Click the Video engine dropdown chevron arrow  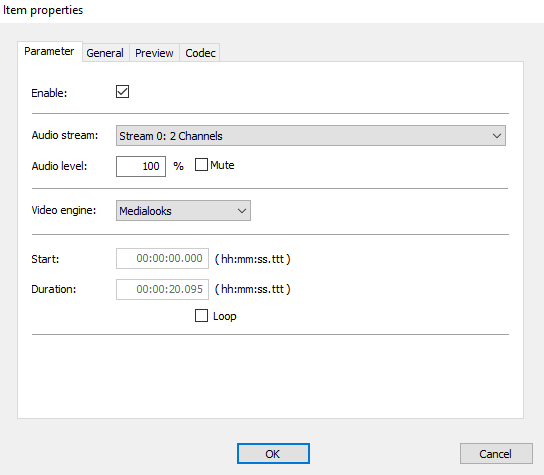point(242,211)
